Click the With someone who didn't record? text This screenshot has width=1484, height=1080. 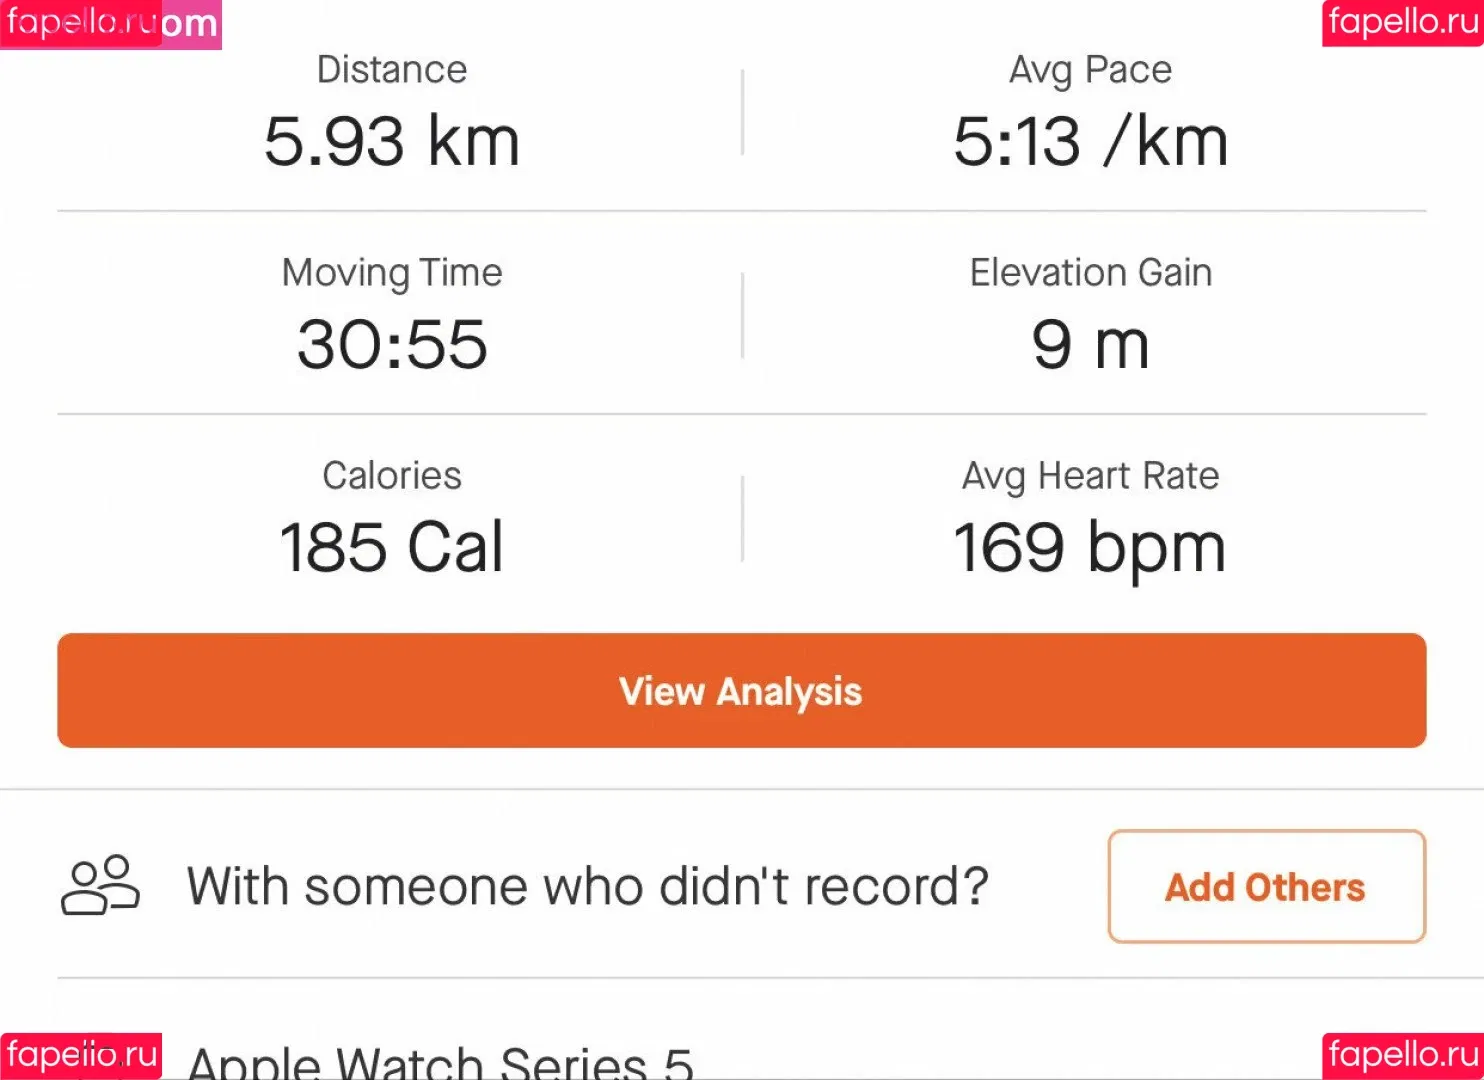588,886
